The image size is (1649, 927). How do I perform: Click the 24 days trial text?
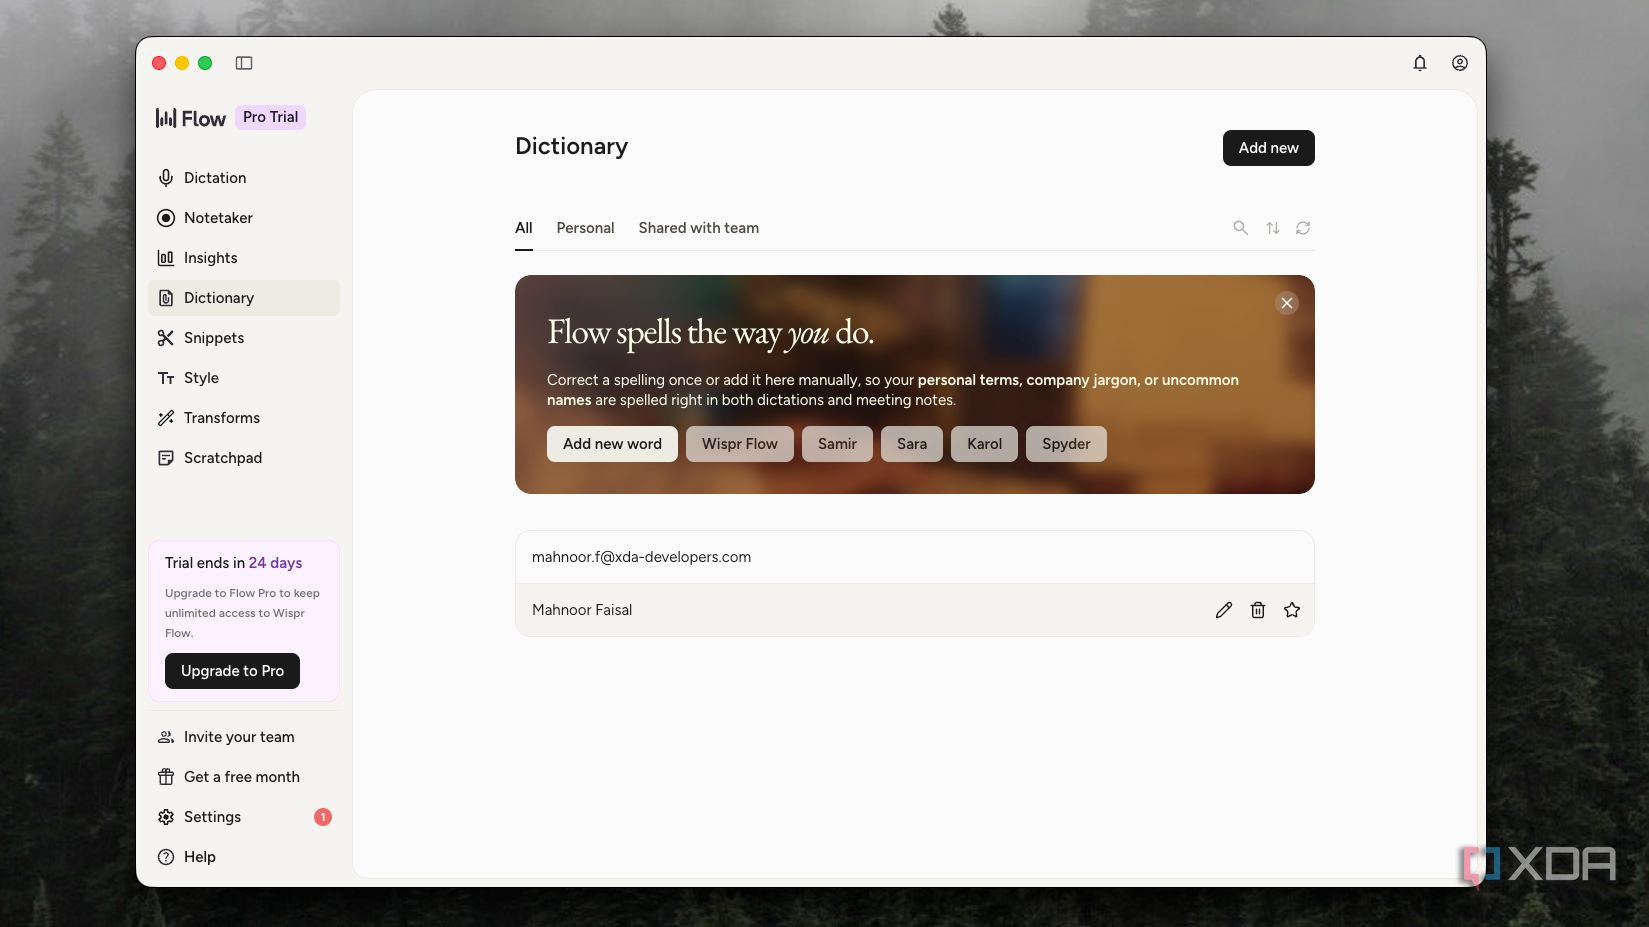[x=275, y=563]
